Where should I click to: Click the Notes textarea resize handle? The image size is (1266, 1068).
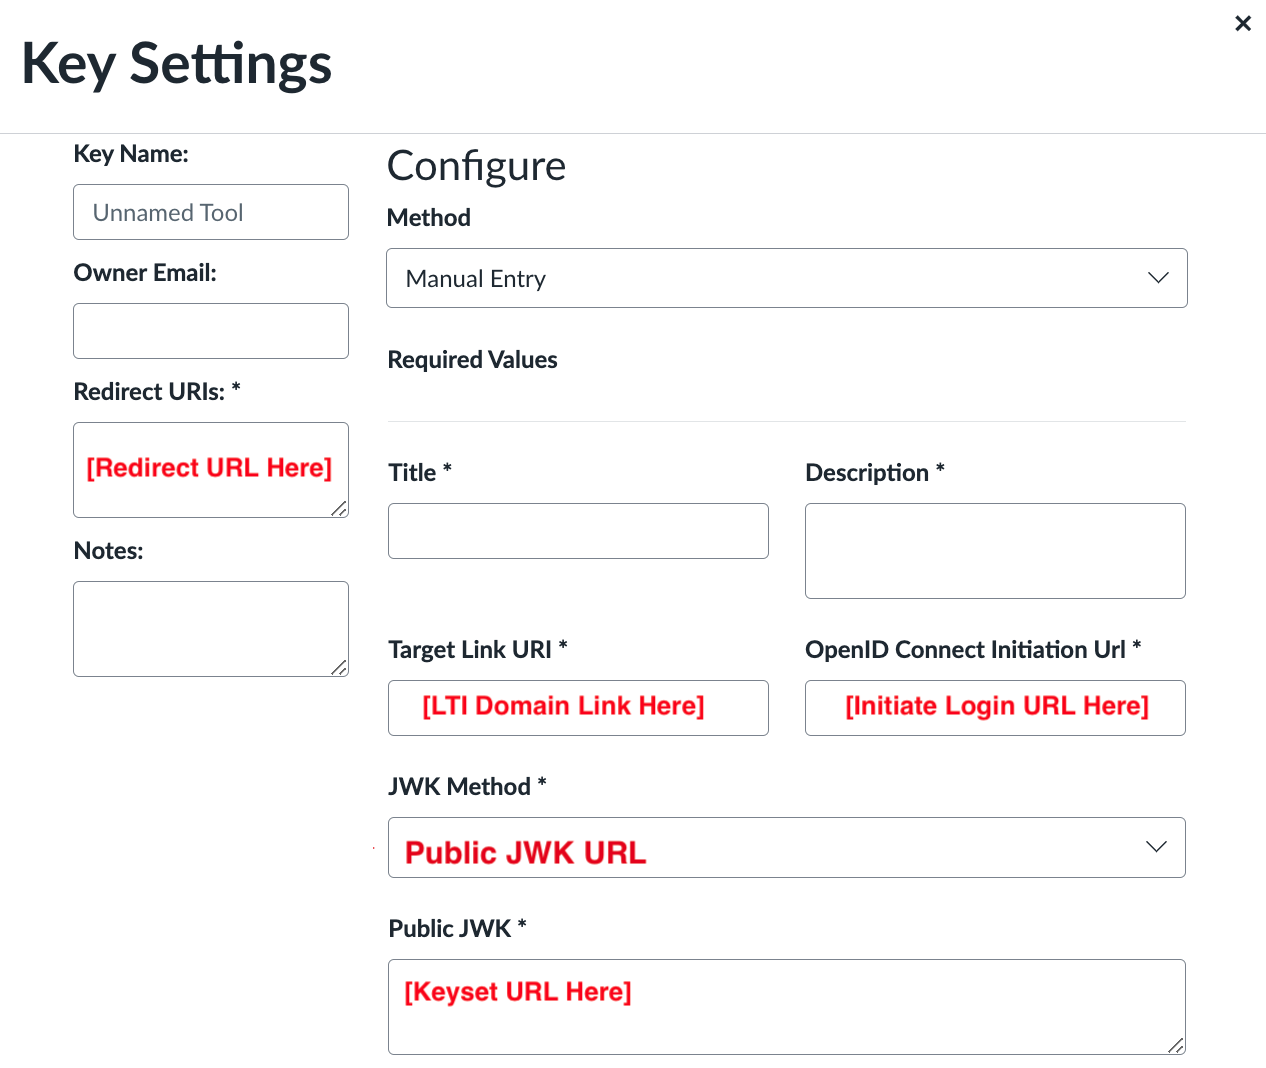[x=339, y=668]
